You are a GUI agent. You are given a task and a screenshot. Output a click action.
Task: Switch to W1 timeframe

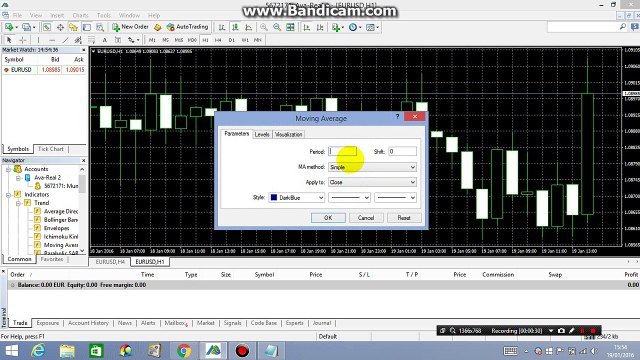coord(245,40)
